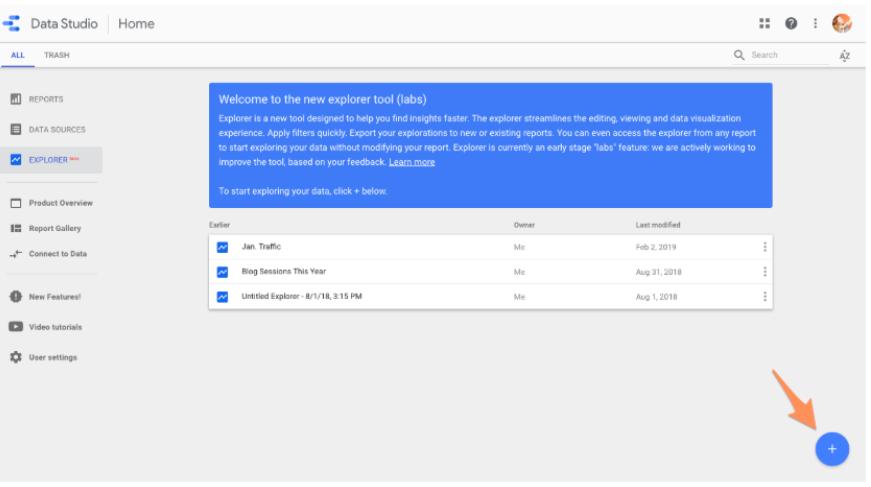Click the Video tutorials YouTube icon
Image resolution: width=871 pixels, height=487 pixels.
[16, 327]
